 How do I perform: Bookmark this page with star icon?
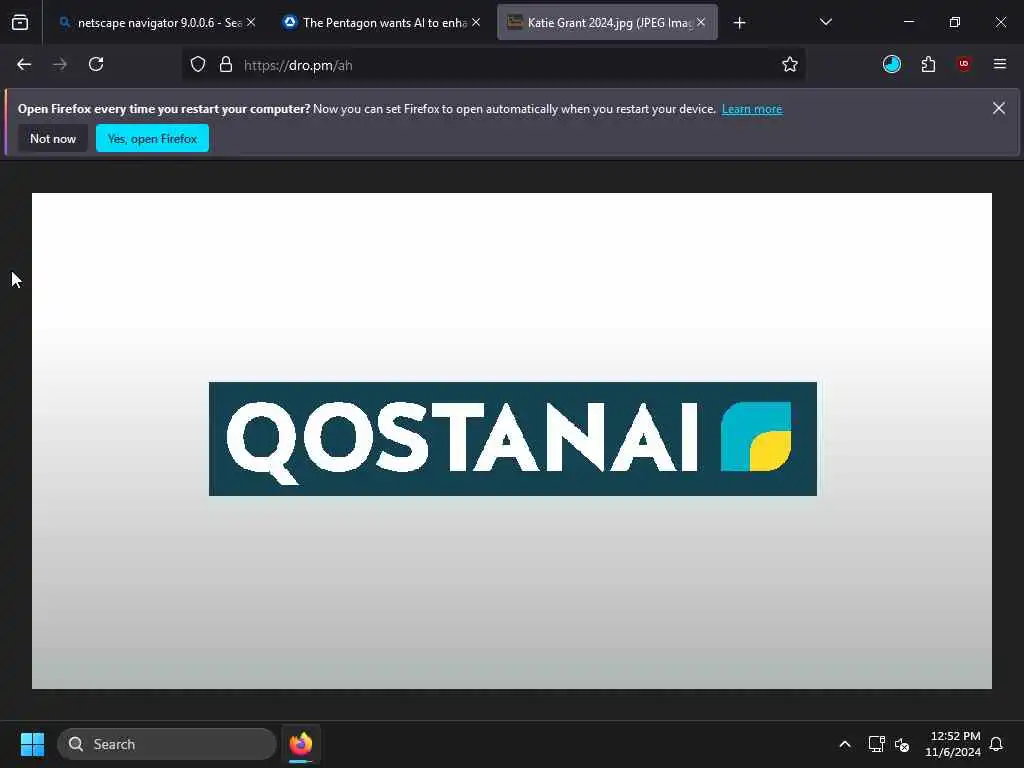(790, 65)
